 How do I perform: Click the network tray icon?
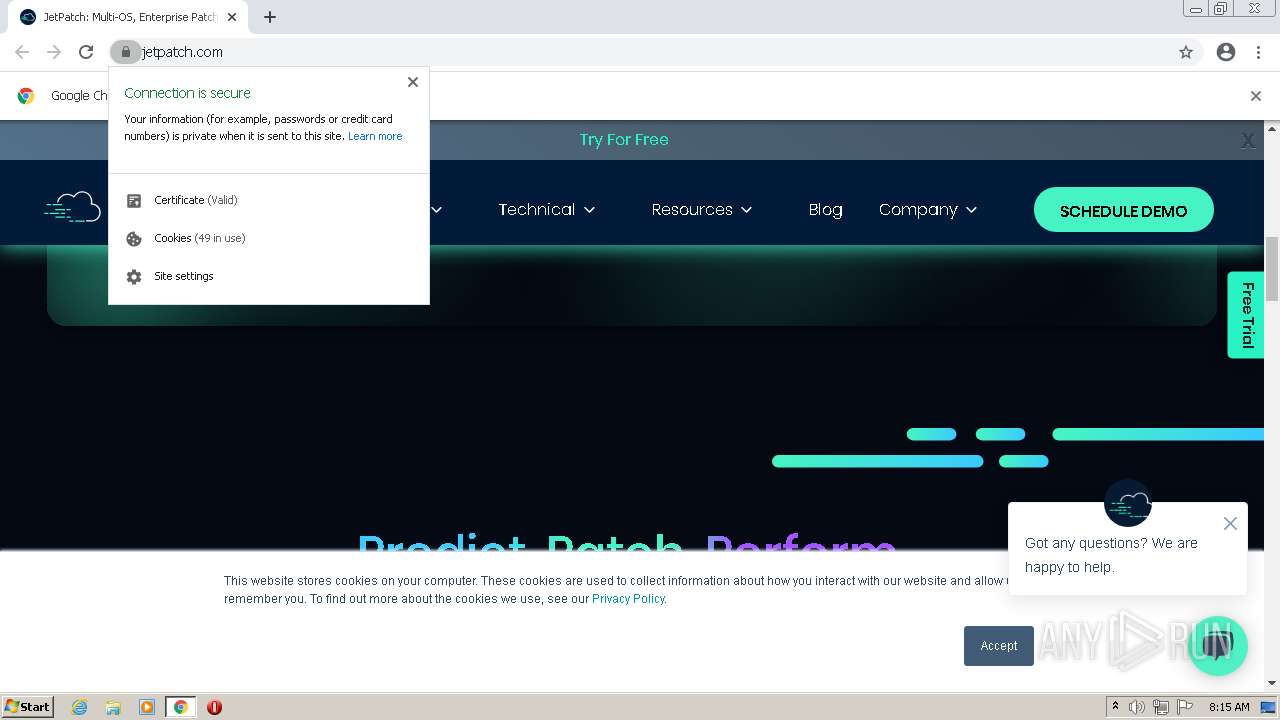tap(1160, 707)
